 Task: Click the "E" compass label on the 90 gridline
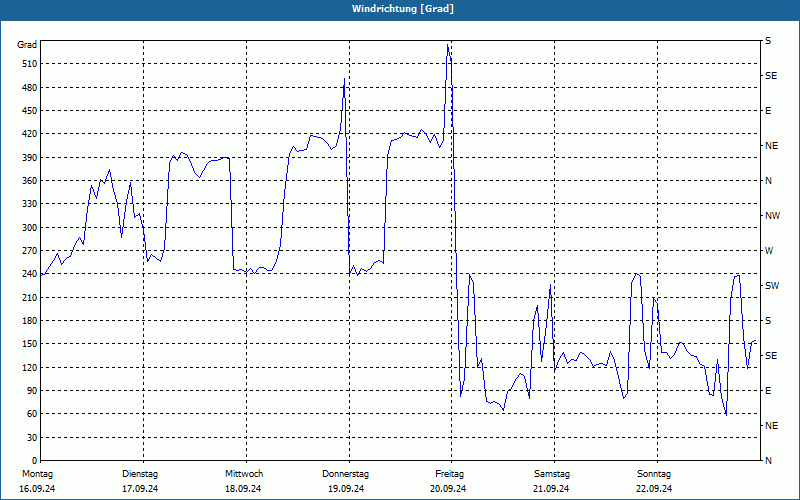(x=768, y=391)
